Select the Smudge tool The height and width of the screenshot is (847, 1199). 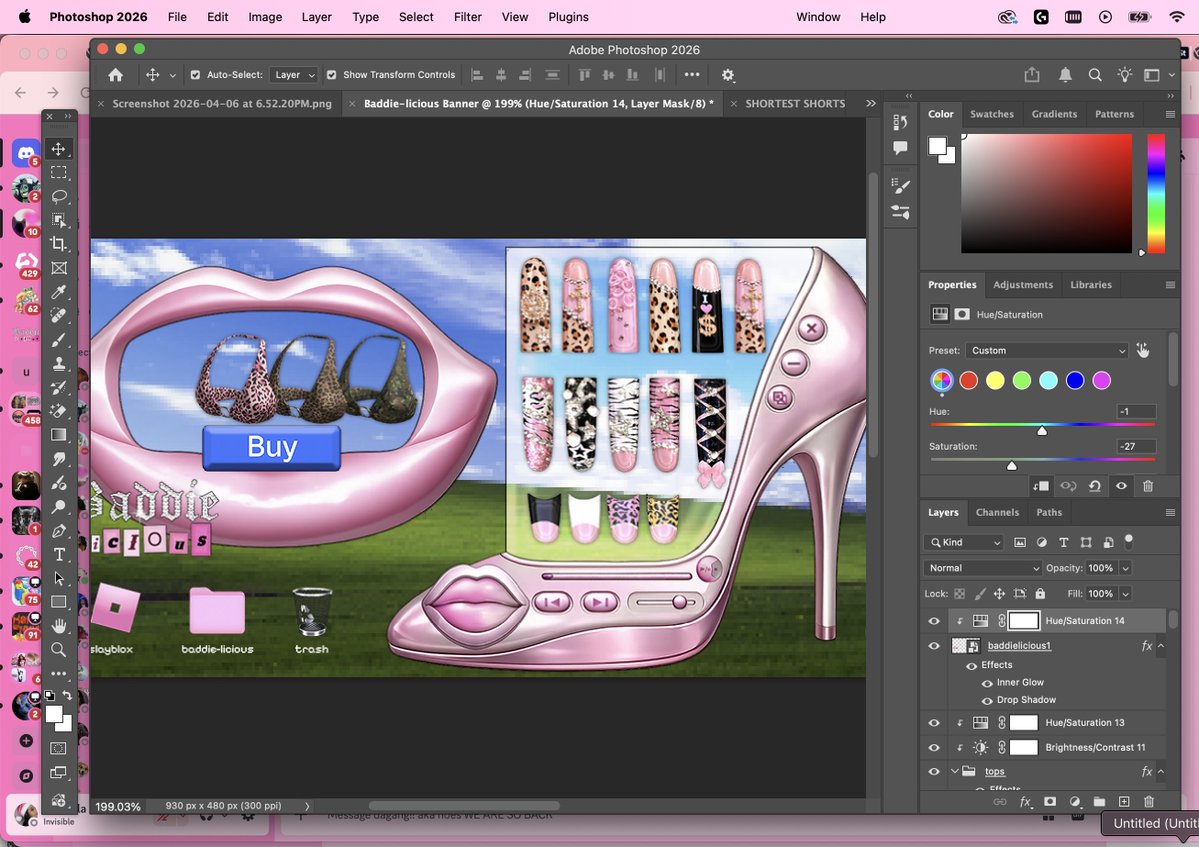pyautogui.click(x=58, y=459)
